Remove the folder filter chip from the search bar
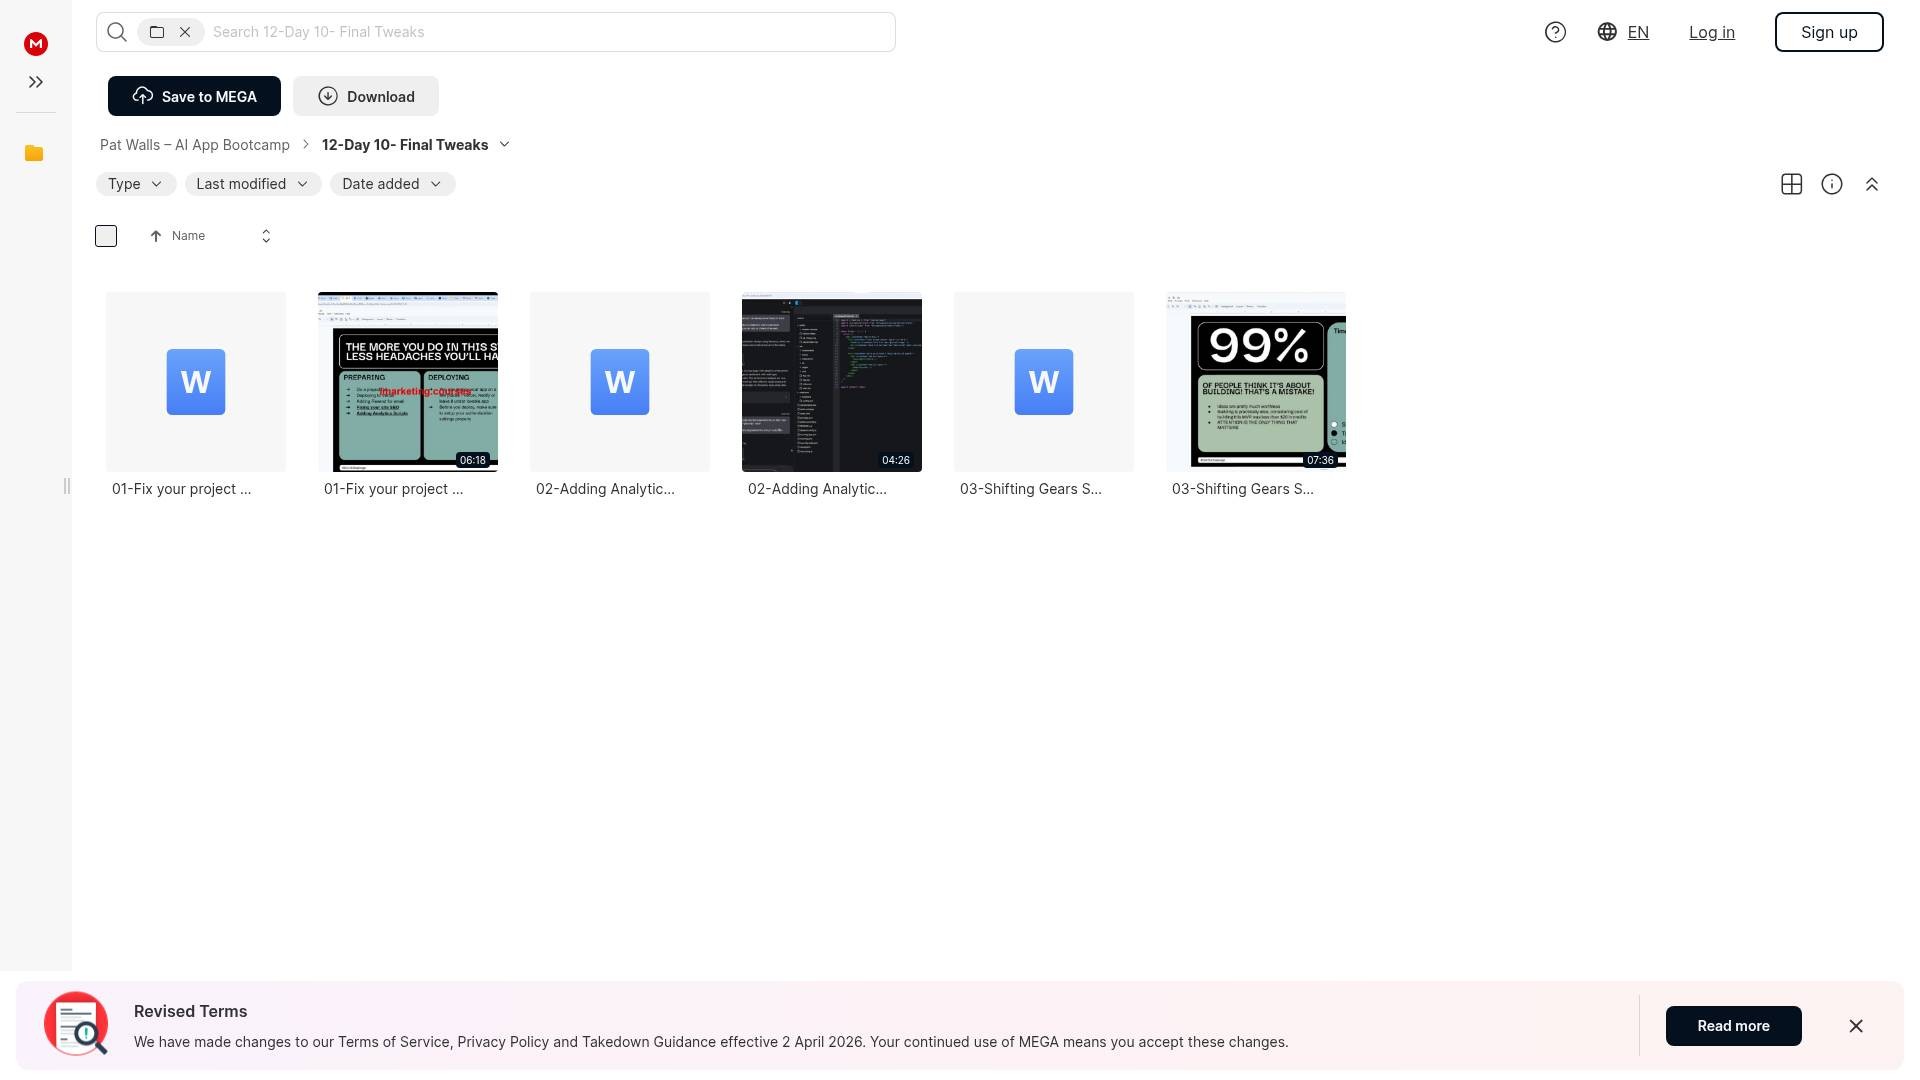The width and height of the screenshot is (1920, 1080). [185, 32]
